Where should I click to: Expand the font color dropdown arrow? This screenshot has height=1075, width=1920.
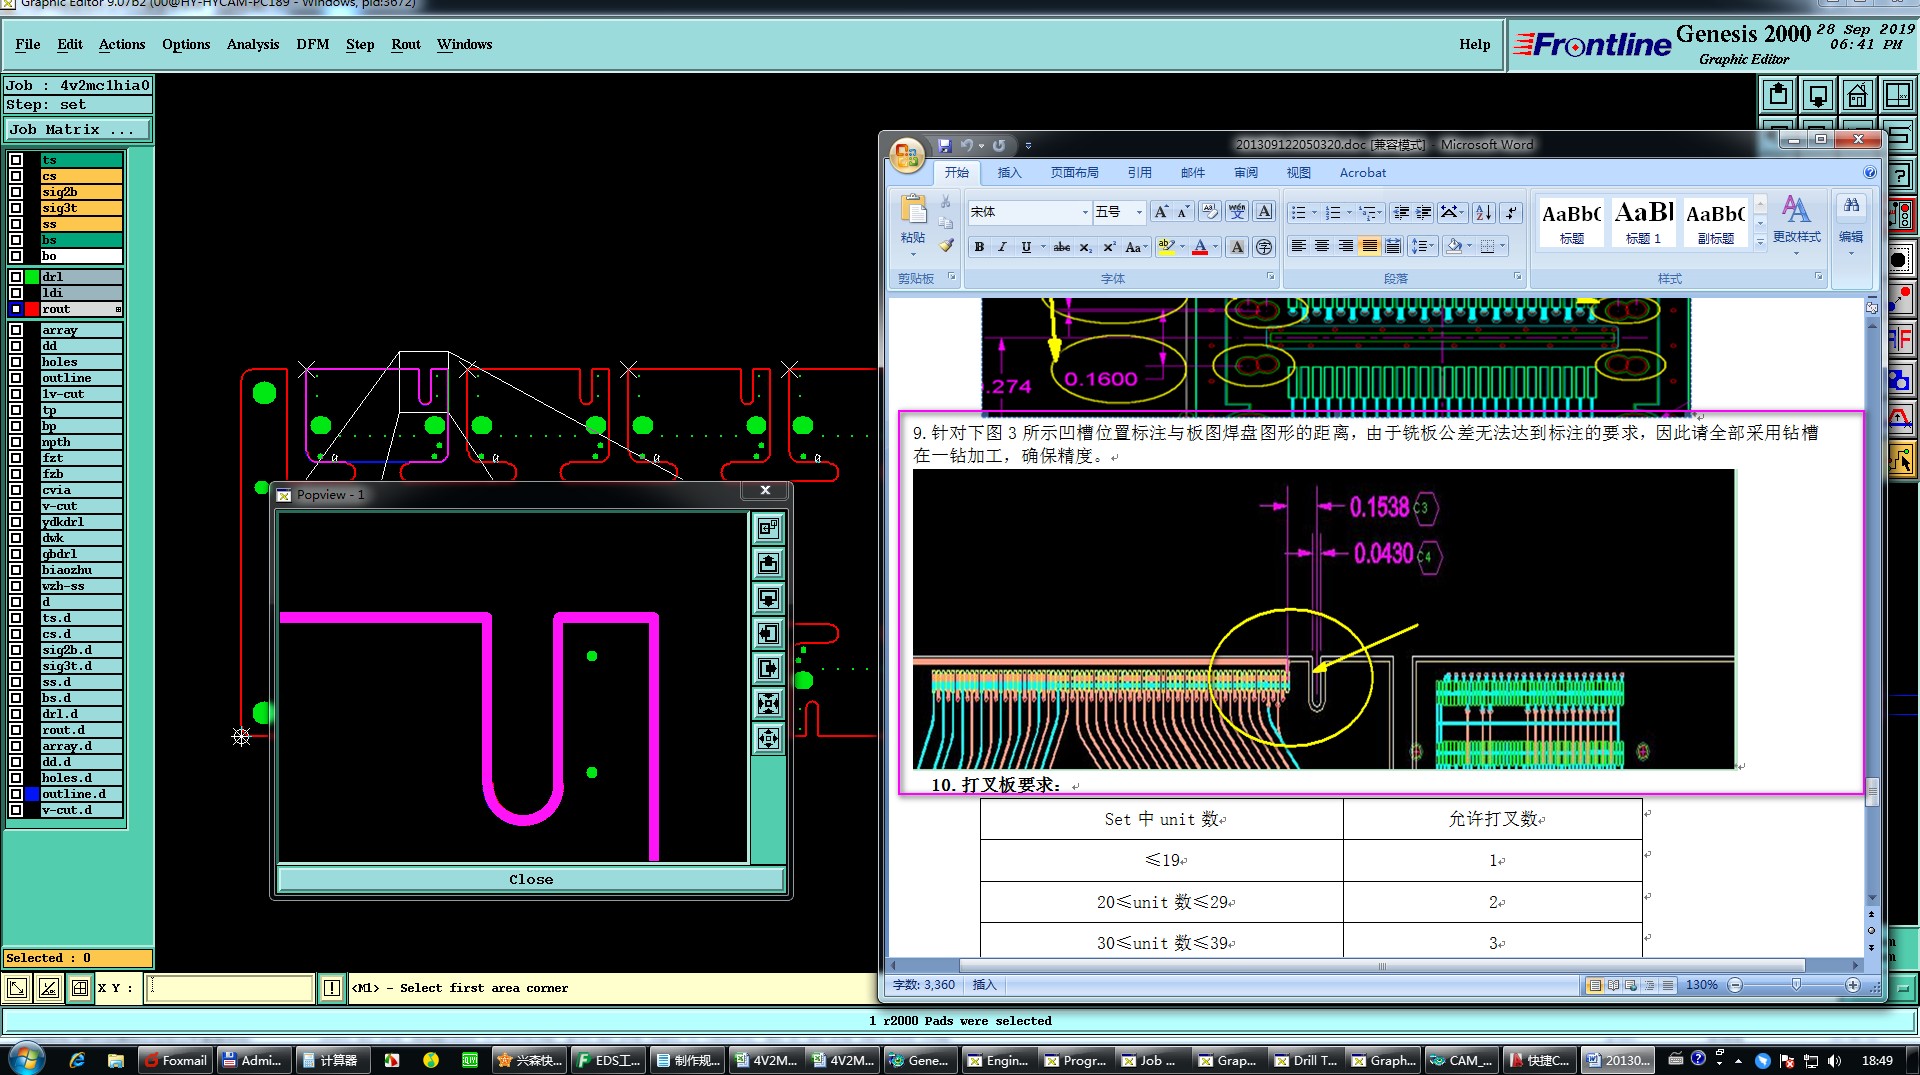point(1216,247)
